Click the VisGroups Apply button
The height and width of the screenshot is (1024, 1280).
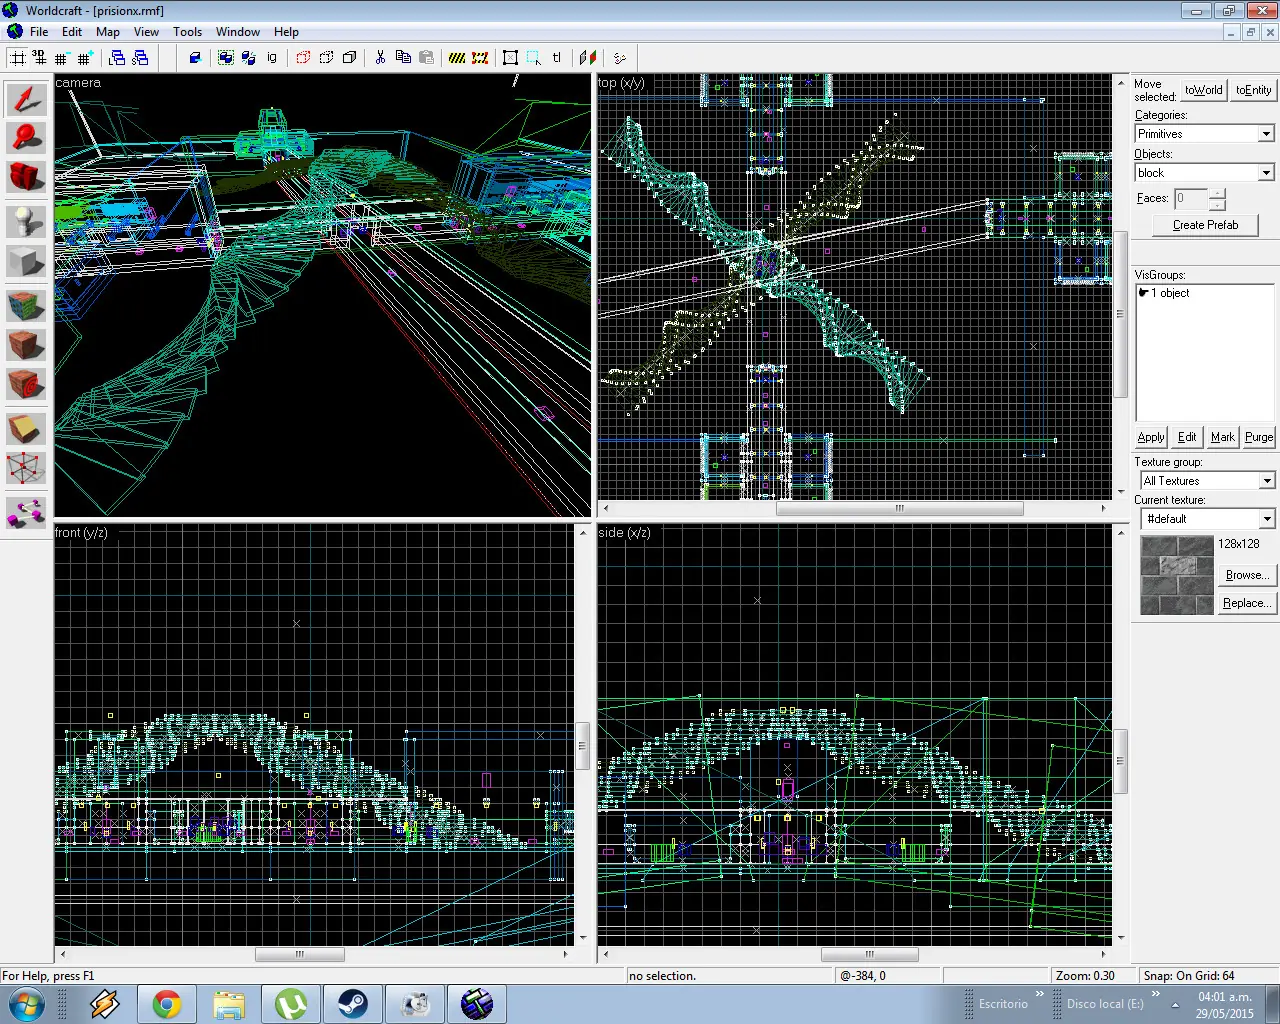1151,437
